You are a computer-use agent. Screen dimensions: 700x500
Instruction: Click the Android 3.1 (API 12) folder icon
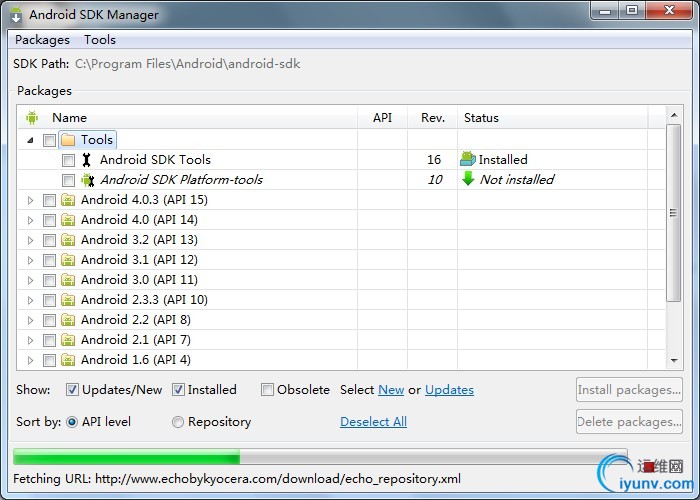[68, 260]
